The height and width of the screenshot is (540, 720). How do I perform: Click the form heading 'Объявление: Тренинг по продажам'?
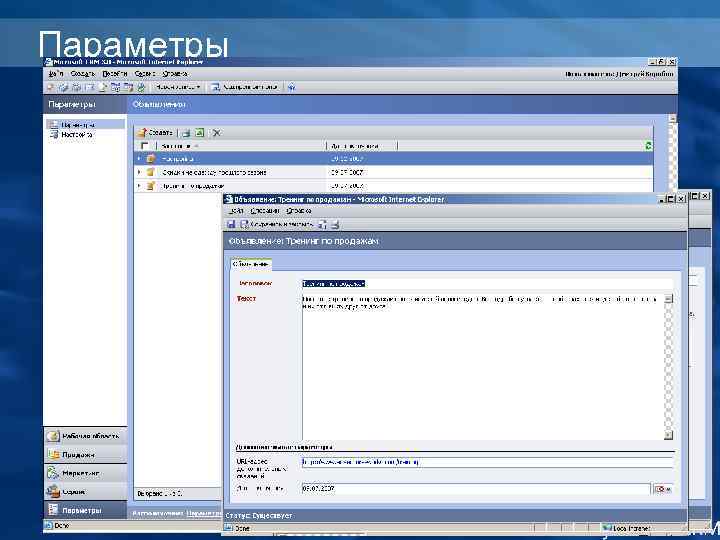point(304,241)
